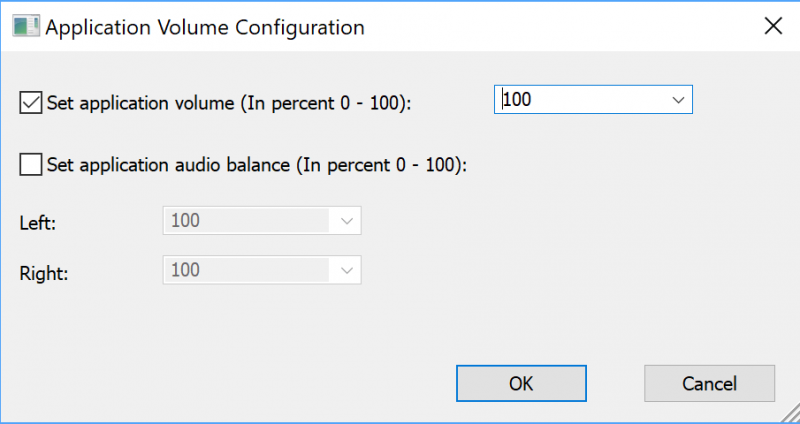The image size is (800, 424).
Task: Click the Application Volume Configuration title text
Action: (x=205, y=27)
